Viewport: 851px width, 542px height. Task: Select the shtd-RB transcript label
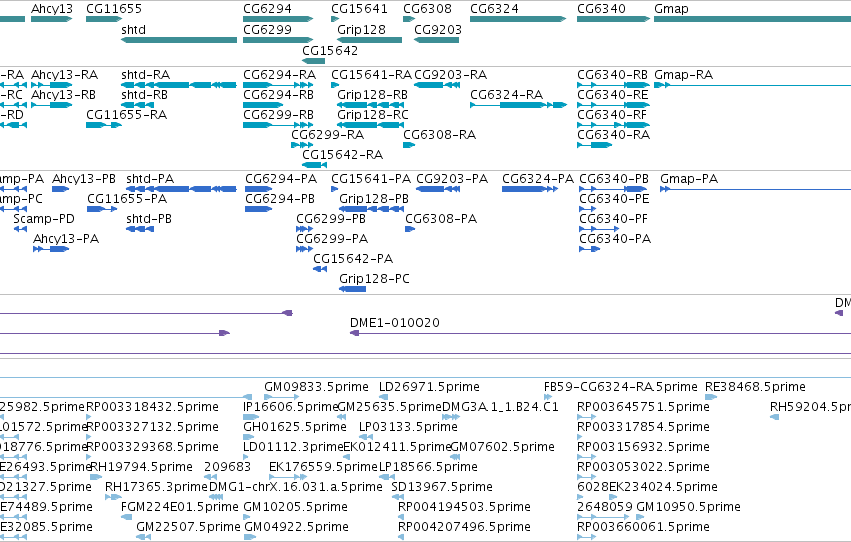(144, 94)
